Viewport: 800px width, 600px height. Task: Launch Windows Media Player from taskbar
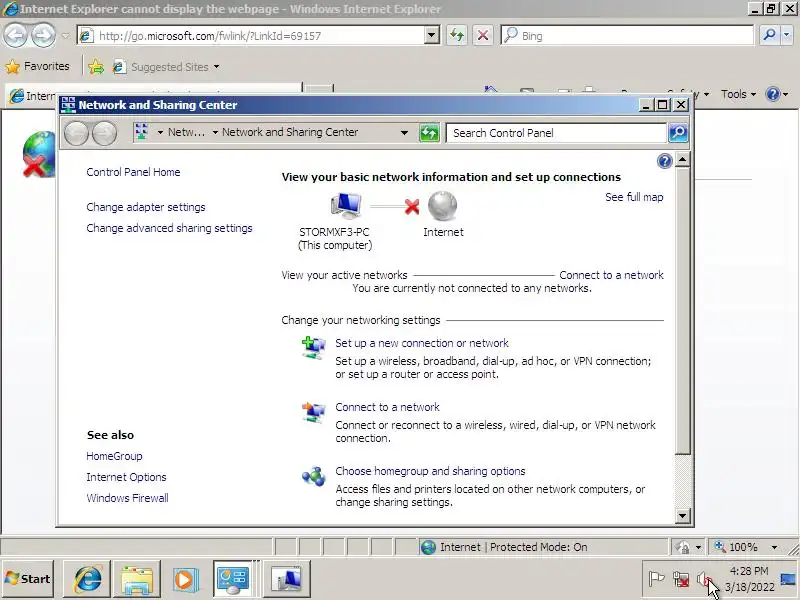[185, 579]
